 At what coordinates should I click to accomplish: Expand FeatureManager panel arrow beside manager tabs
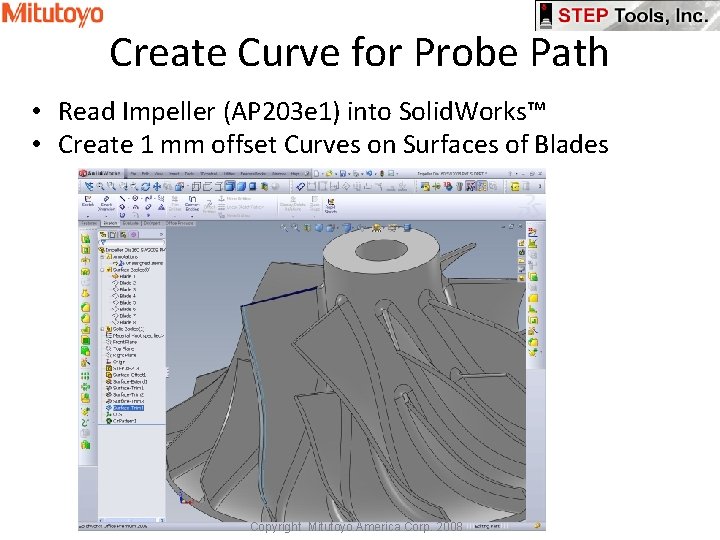pyautogui.click(x=162, y=235)
